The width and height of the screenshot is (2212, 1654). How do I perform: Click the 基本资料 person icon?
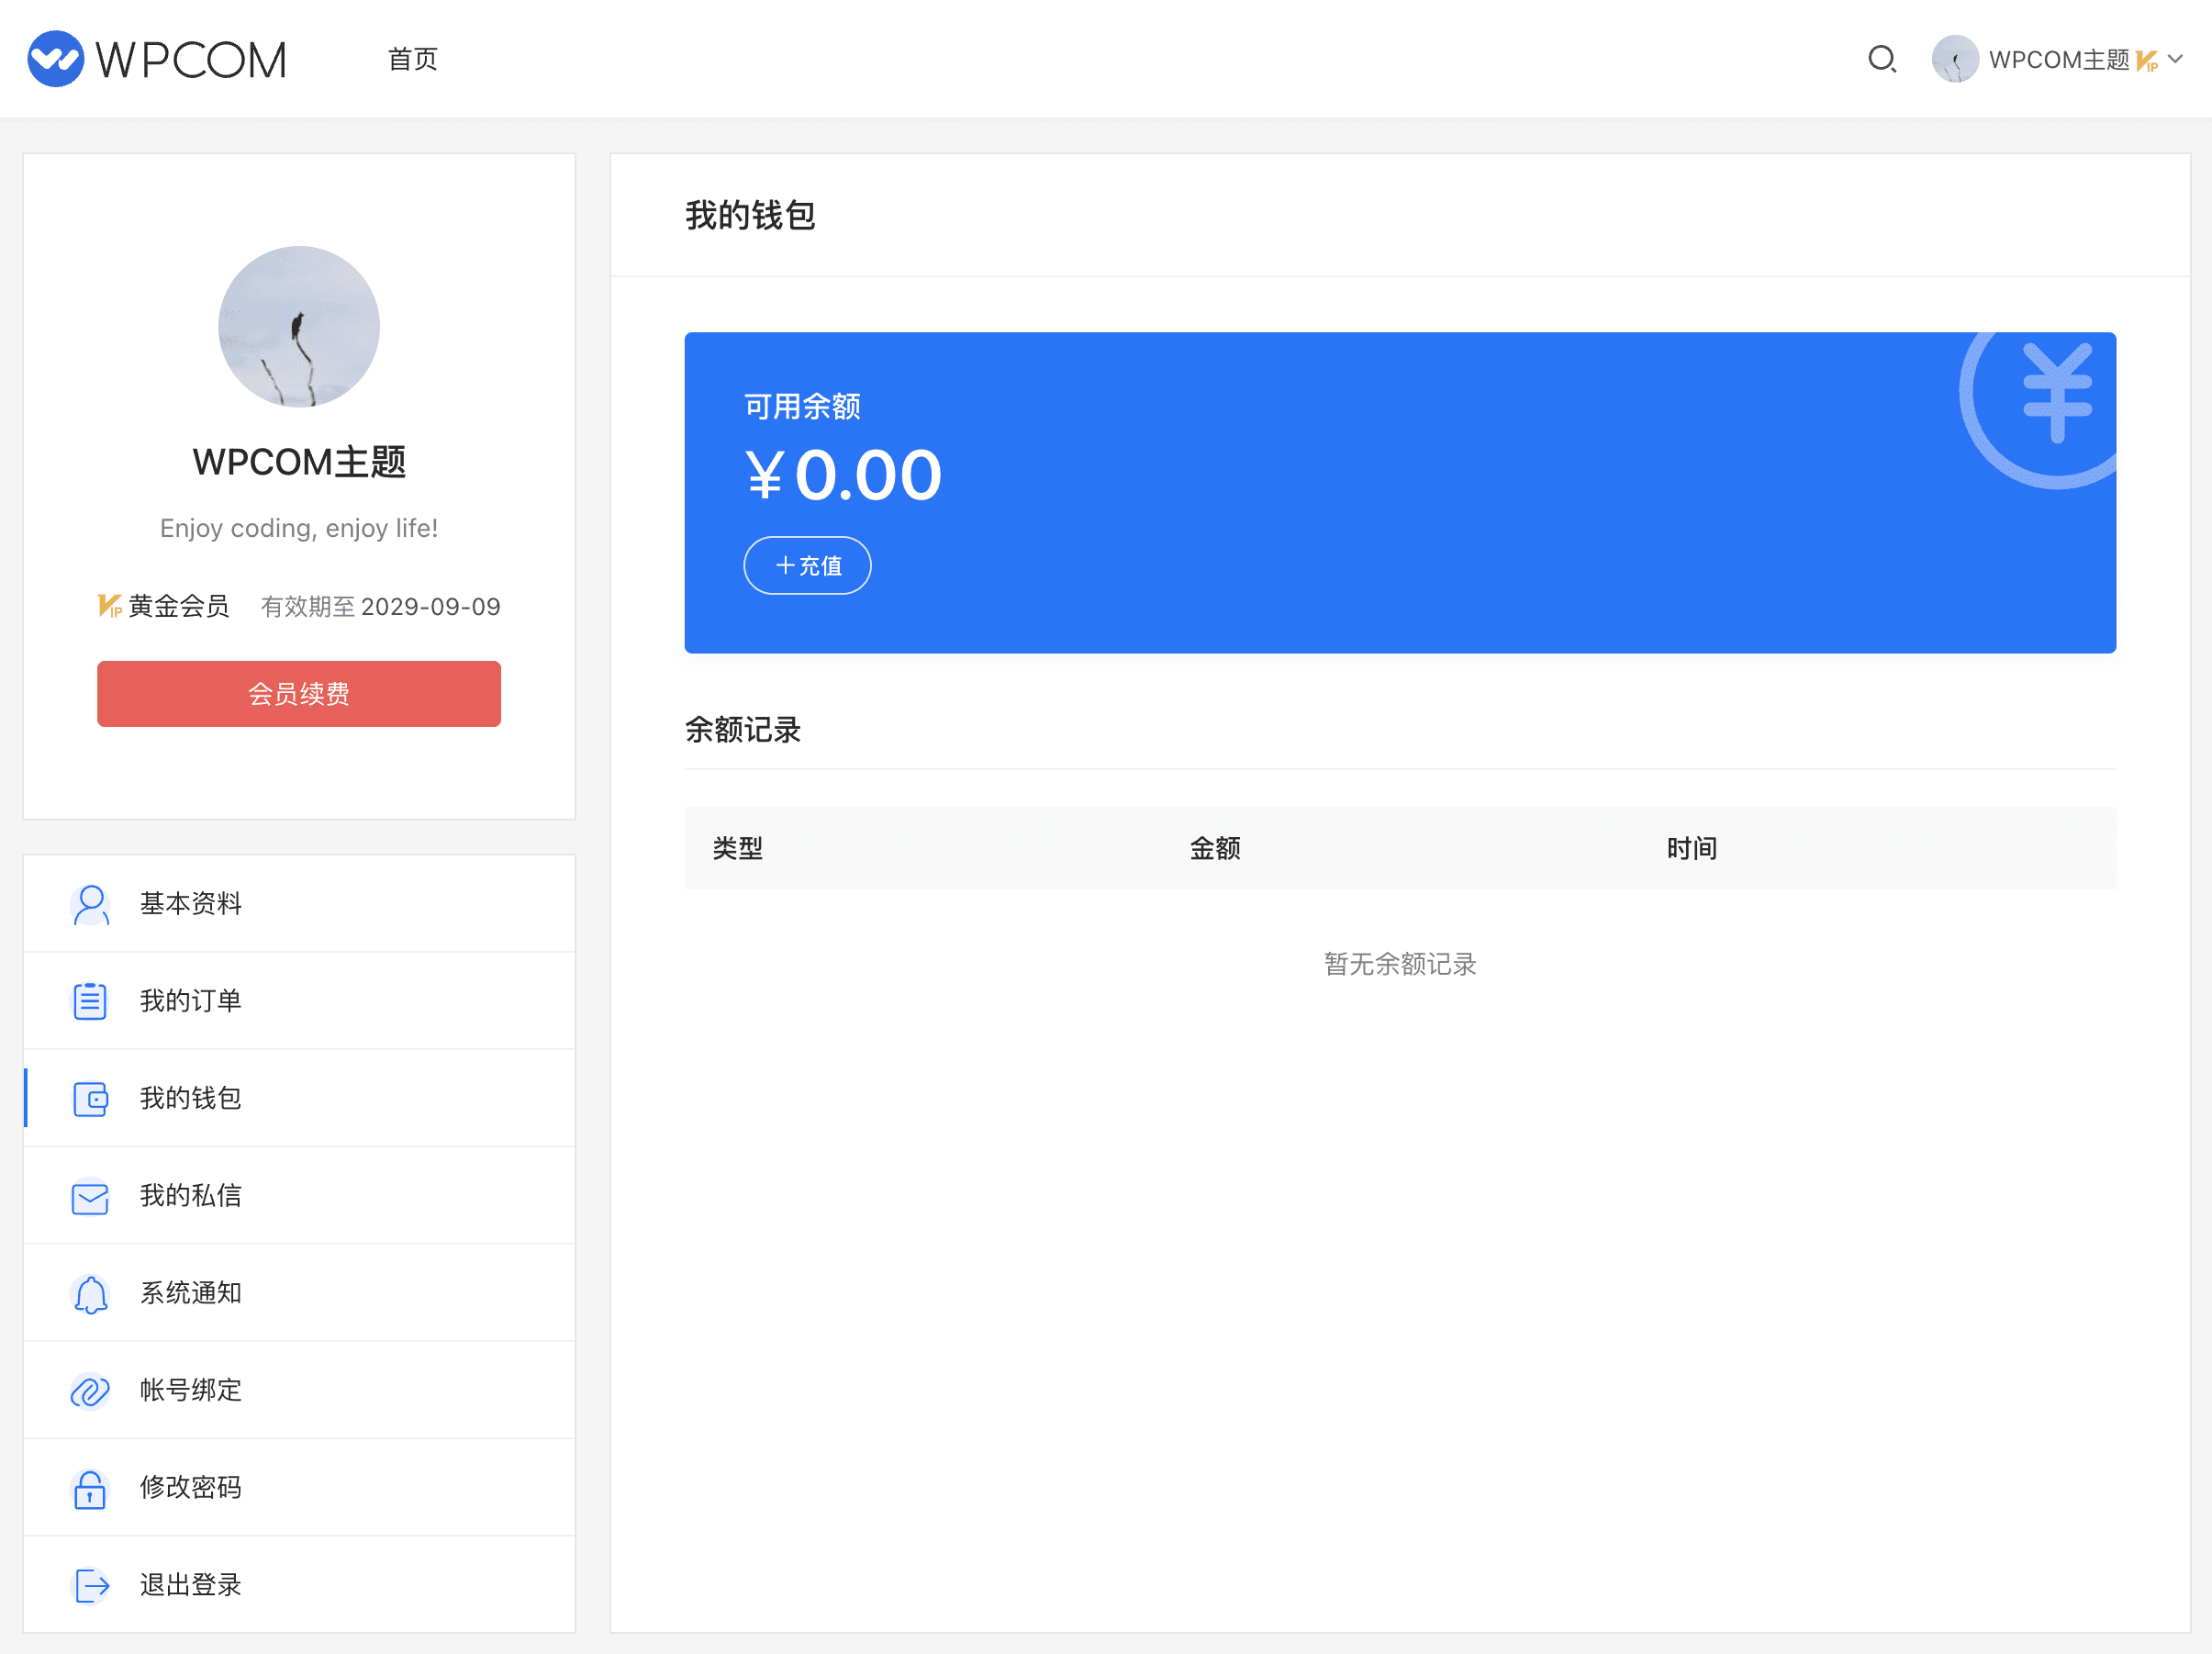[90, 904]
